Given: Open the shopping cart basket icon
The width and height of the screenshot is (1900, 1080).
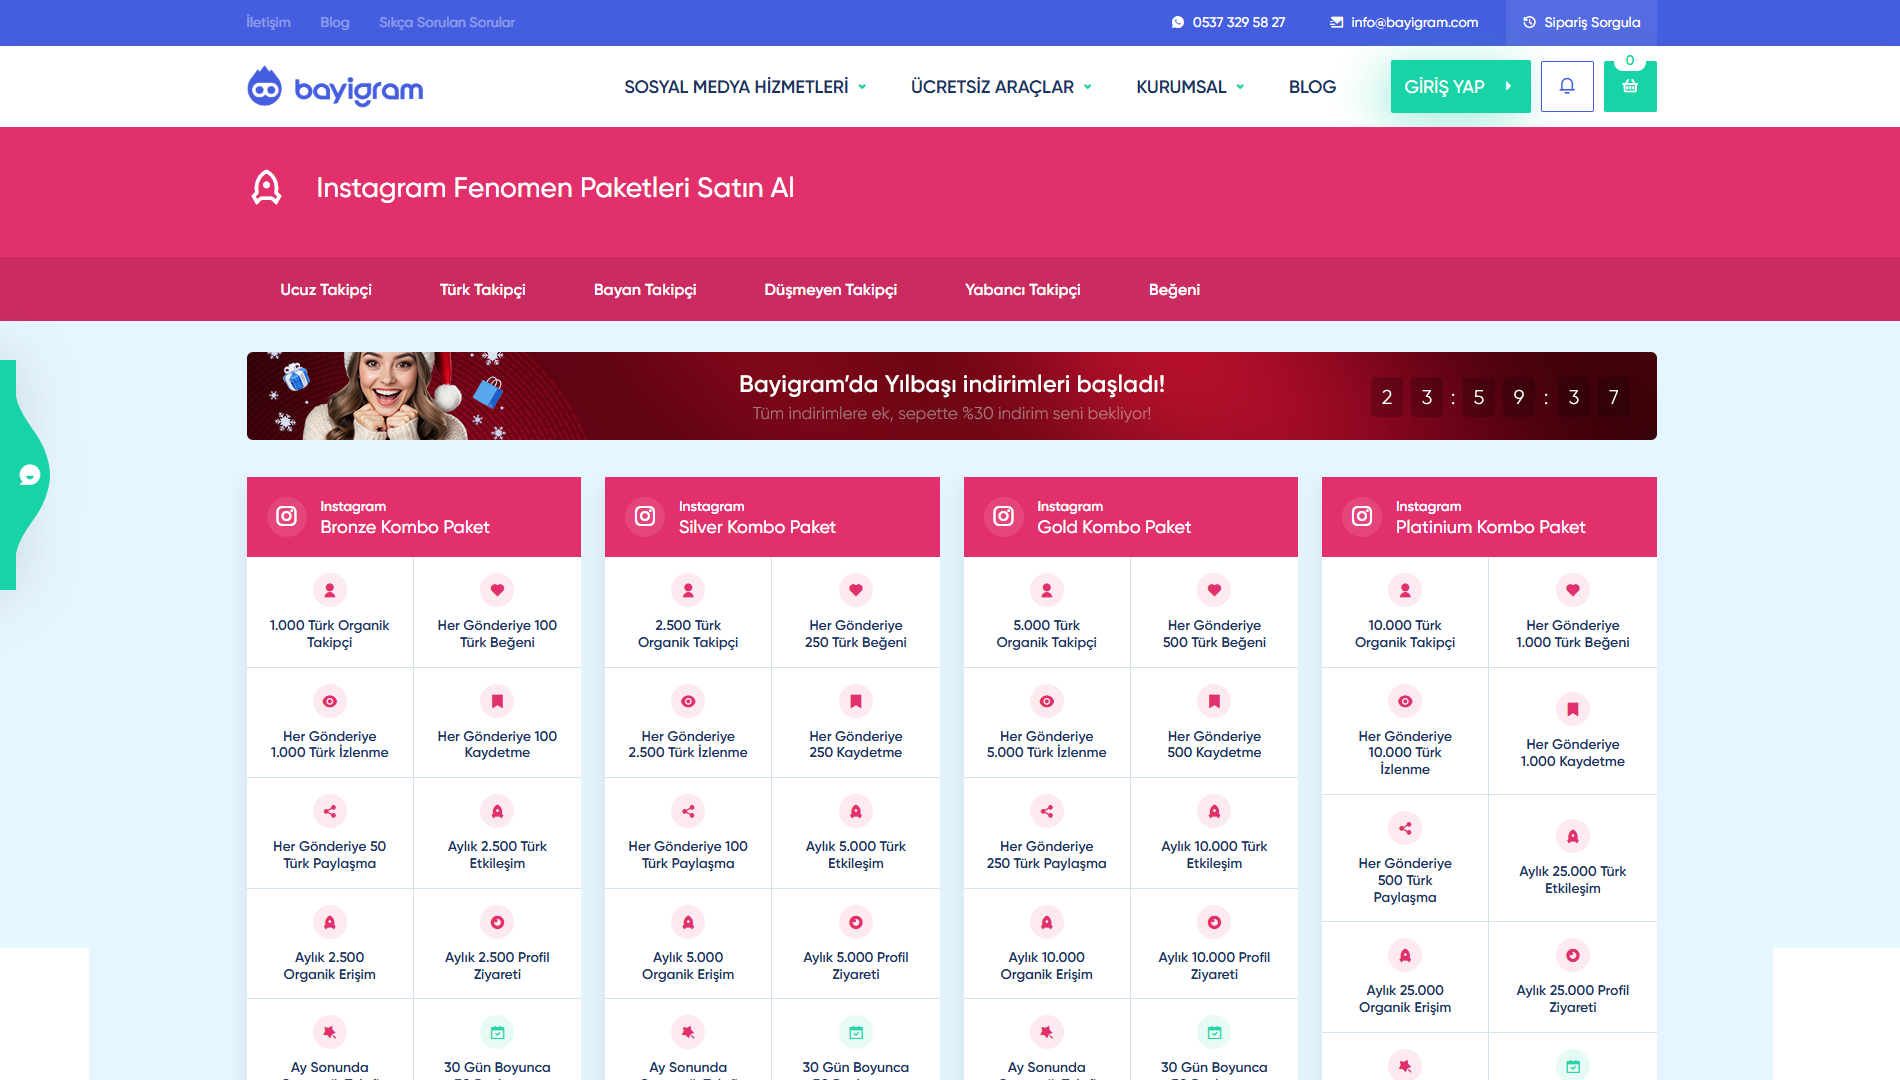Looking at the screenshot, I should 1629,87.
